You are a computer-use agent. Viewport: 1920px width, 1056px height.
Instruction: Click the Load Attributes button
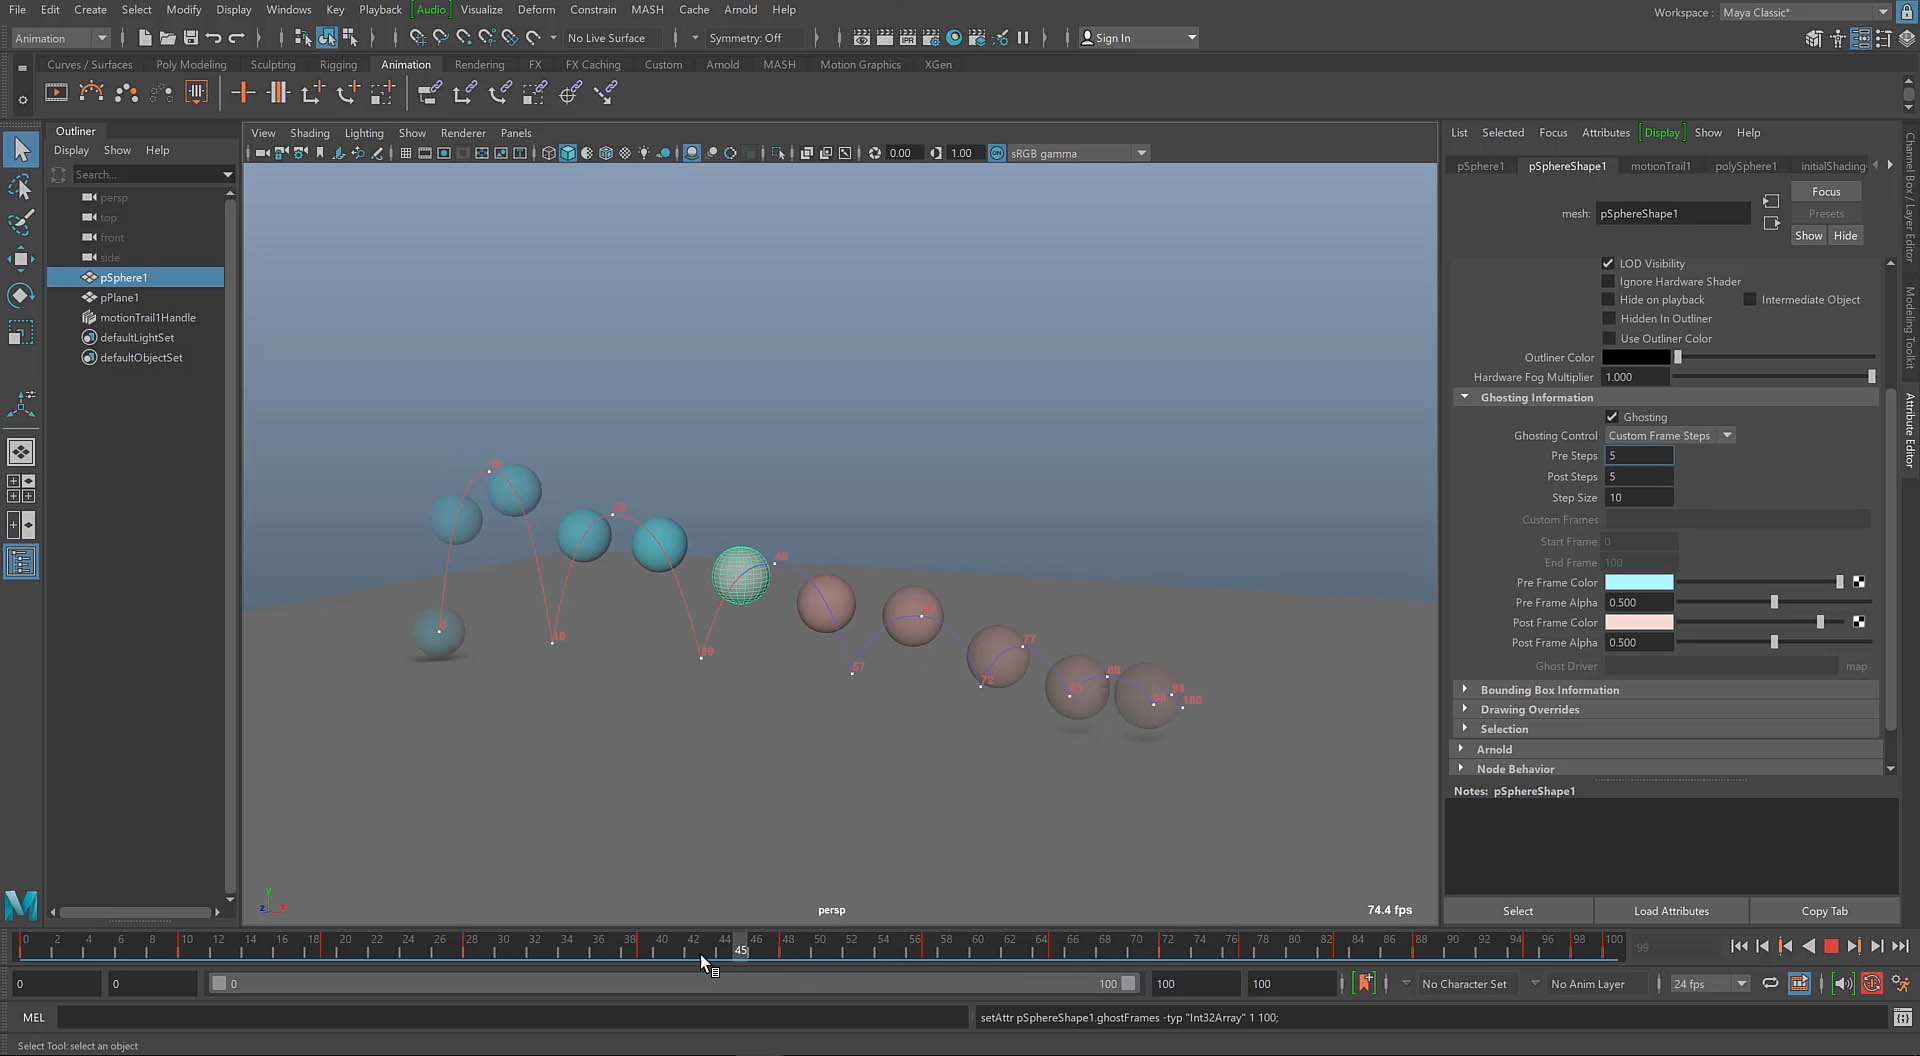pos(1670,910)
